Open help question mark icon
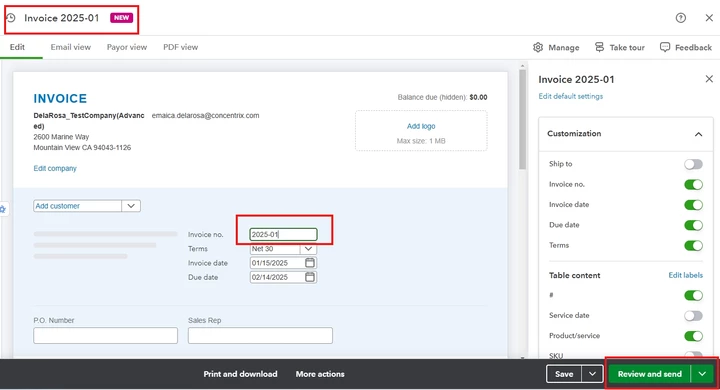Screen dimensions: 720x390 pos(681,18)
